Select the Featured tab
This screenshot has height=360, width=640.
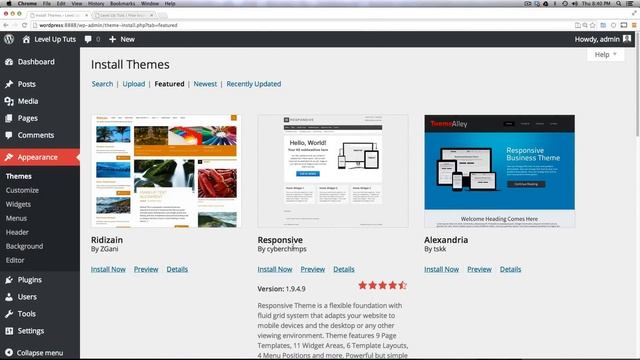[169, 84]
